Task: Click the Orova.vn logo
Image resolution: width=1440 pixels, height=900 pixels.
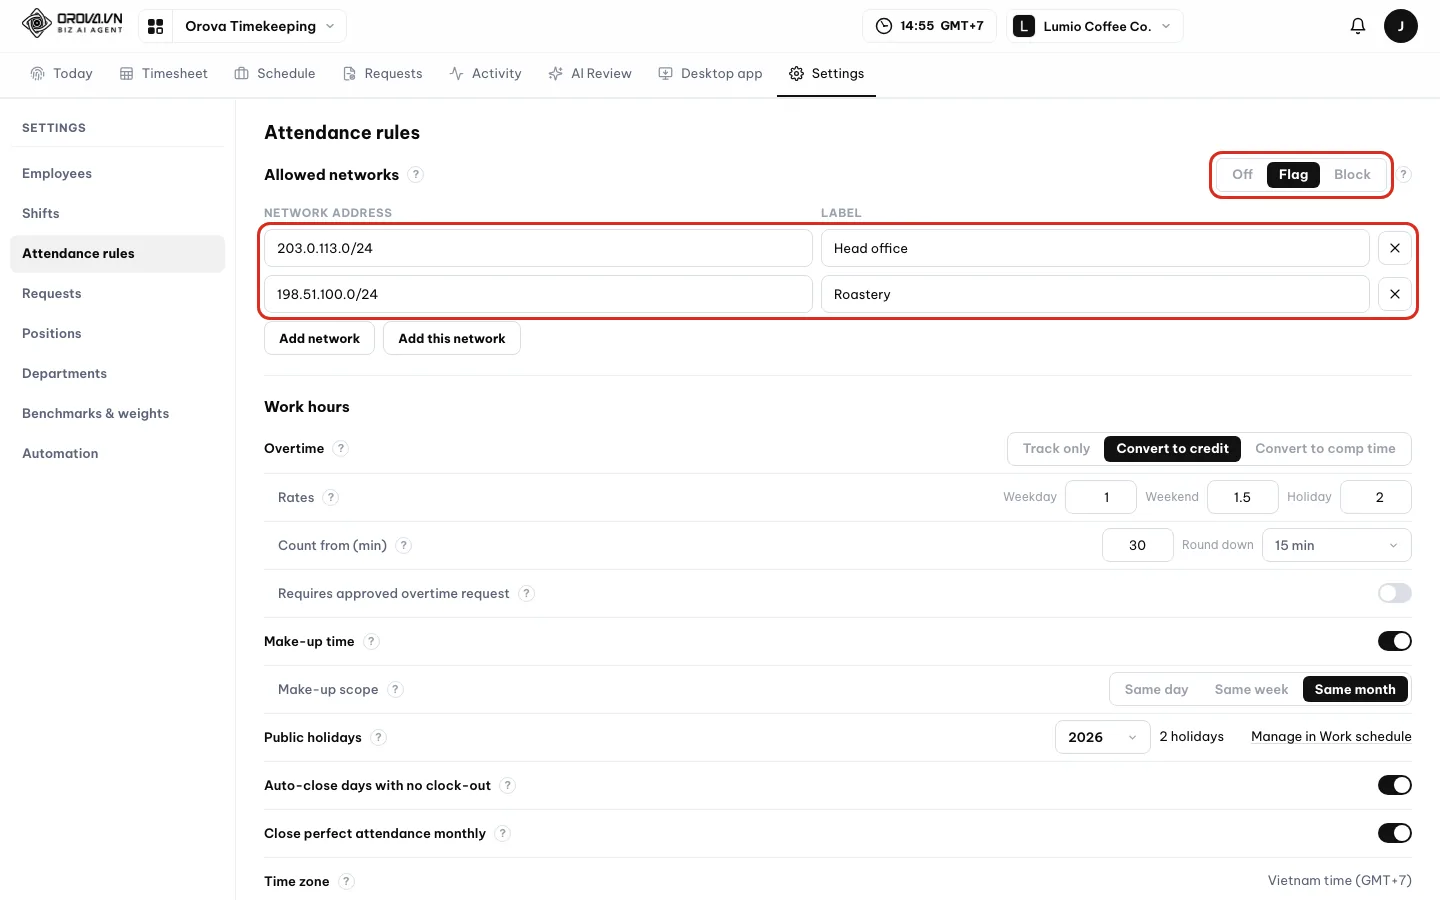Action: coord(72,23)
